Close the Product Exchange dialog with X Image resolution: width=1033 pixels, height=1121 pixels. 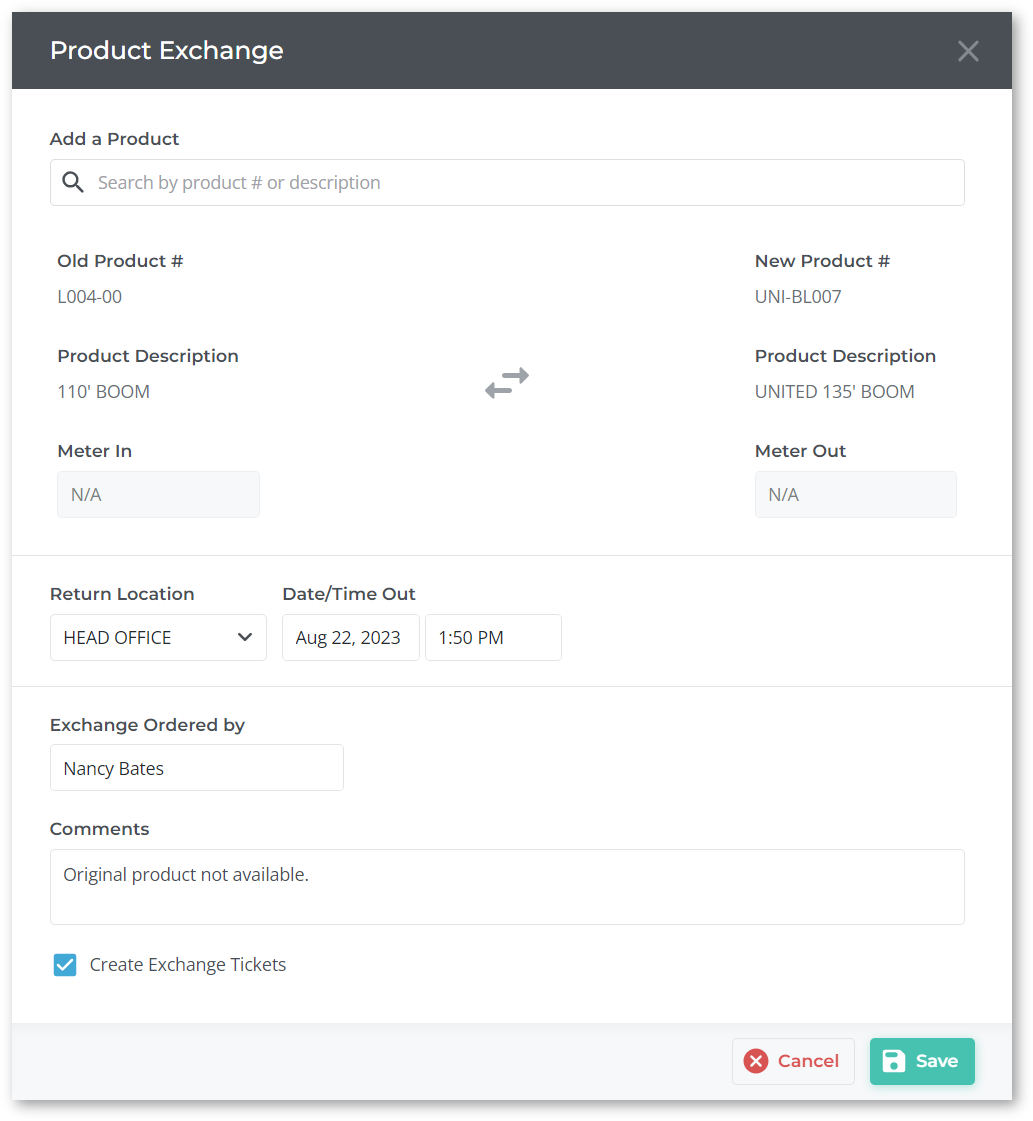[x=968, y=51]
